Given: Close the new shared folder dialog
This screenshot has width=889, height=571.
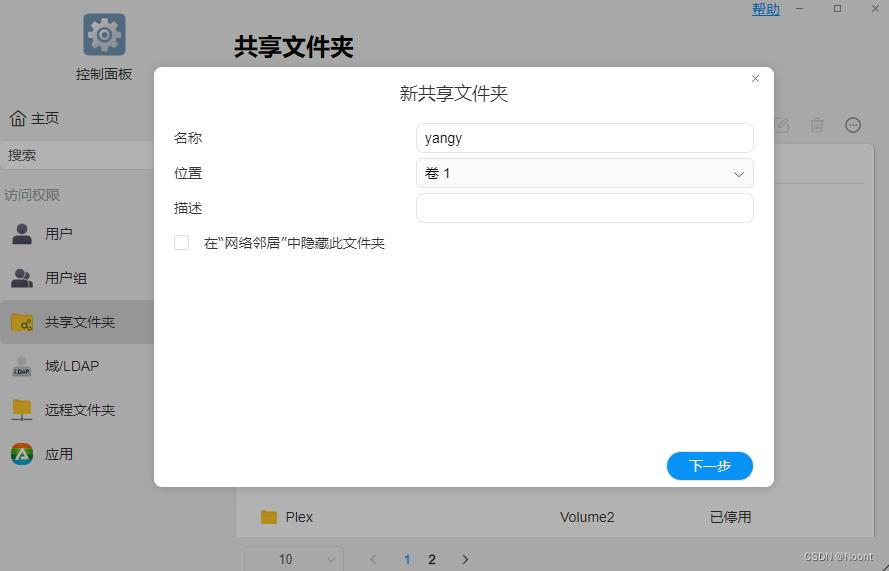Looking at the screenshot, I should (x=755, y=78).
